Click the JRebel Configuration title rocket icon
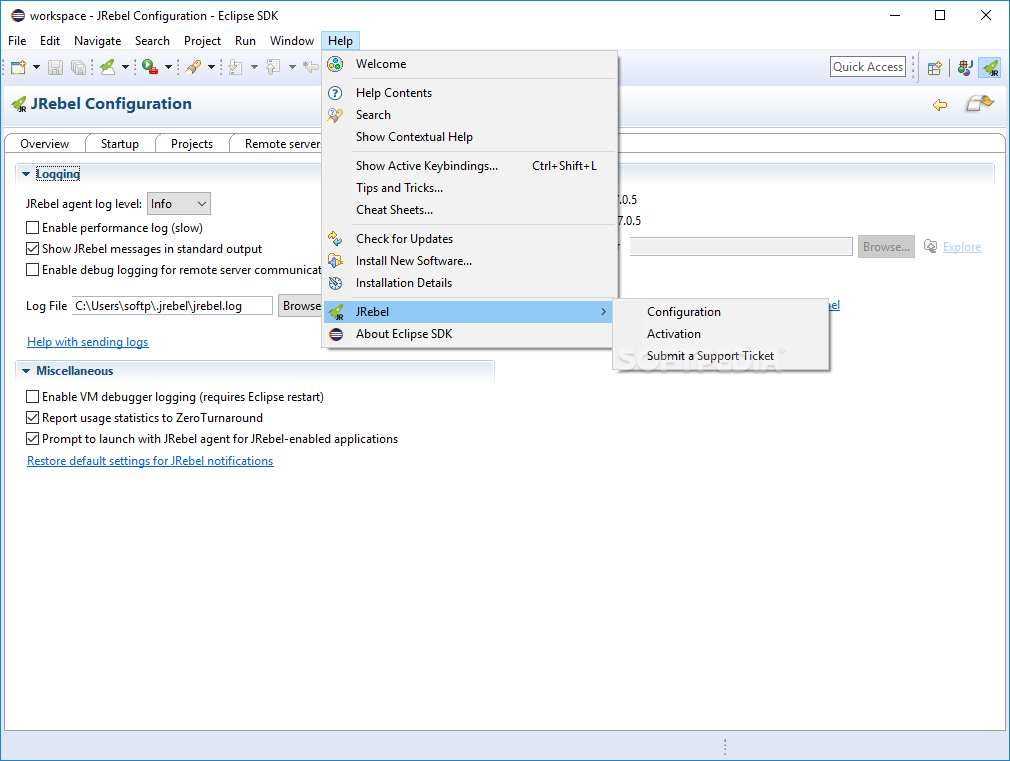 19,104
